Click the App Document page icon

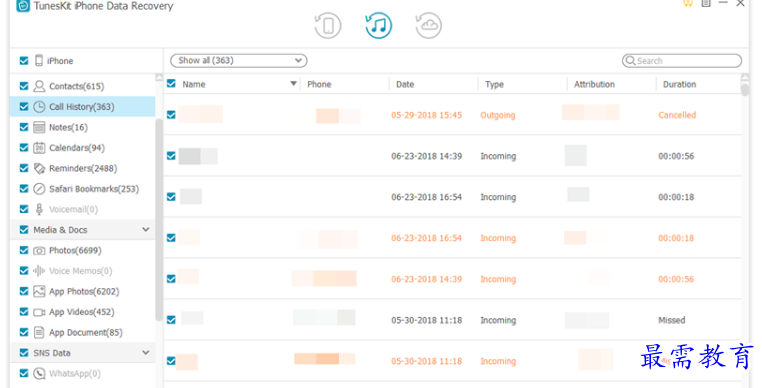tap(39, 333)
